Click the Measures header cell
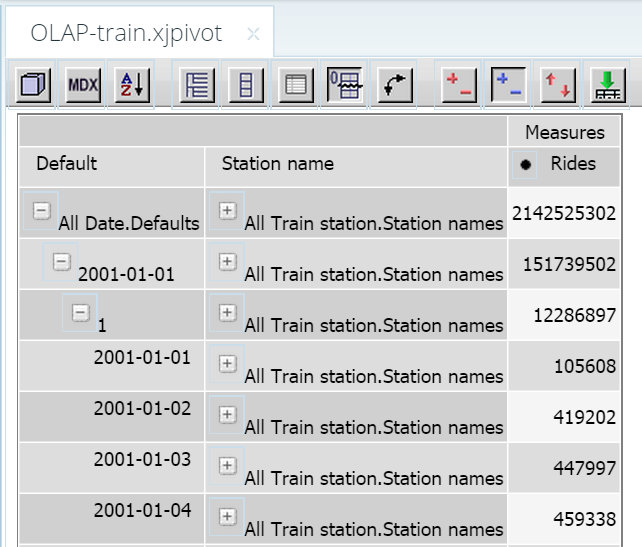This screenshot has width=642, height=547. 565,132
